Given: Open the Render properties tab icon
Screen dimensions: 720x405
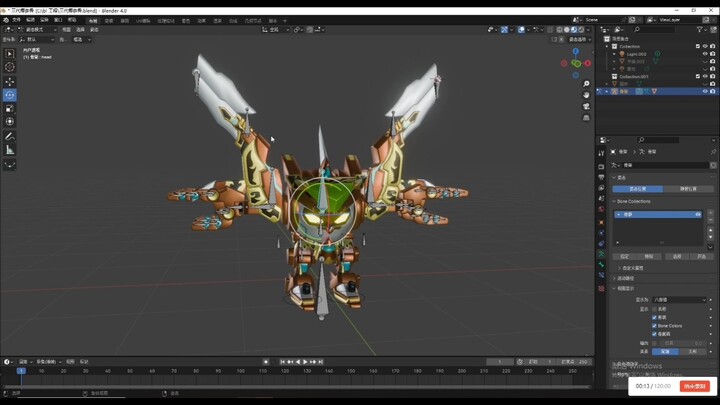Looking at the screenshot, I should pos(602,166).
